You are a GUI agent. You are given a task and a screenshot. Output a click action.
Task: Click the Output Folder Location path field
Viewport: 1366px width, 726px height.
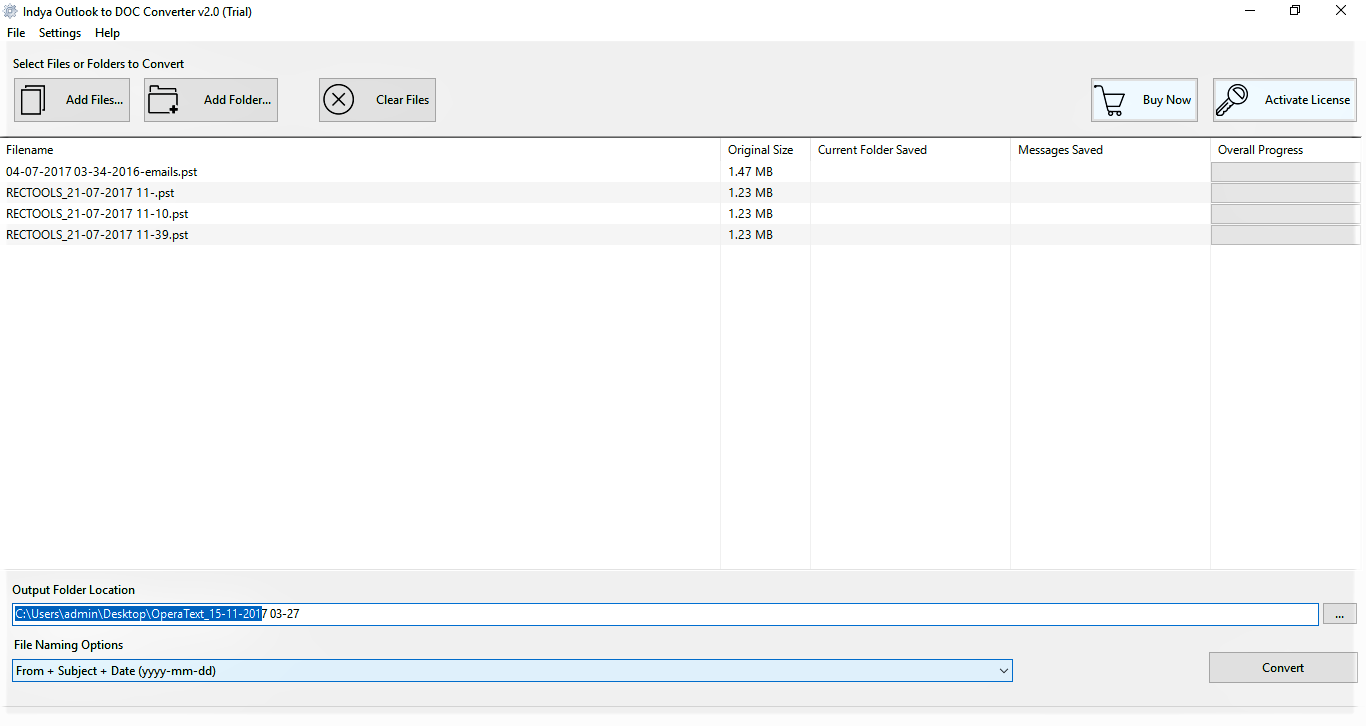665,614
